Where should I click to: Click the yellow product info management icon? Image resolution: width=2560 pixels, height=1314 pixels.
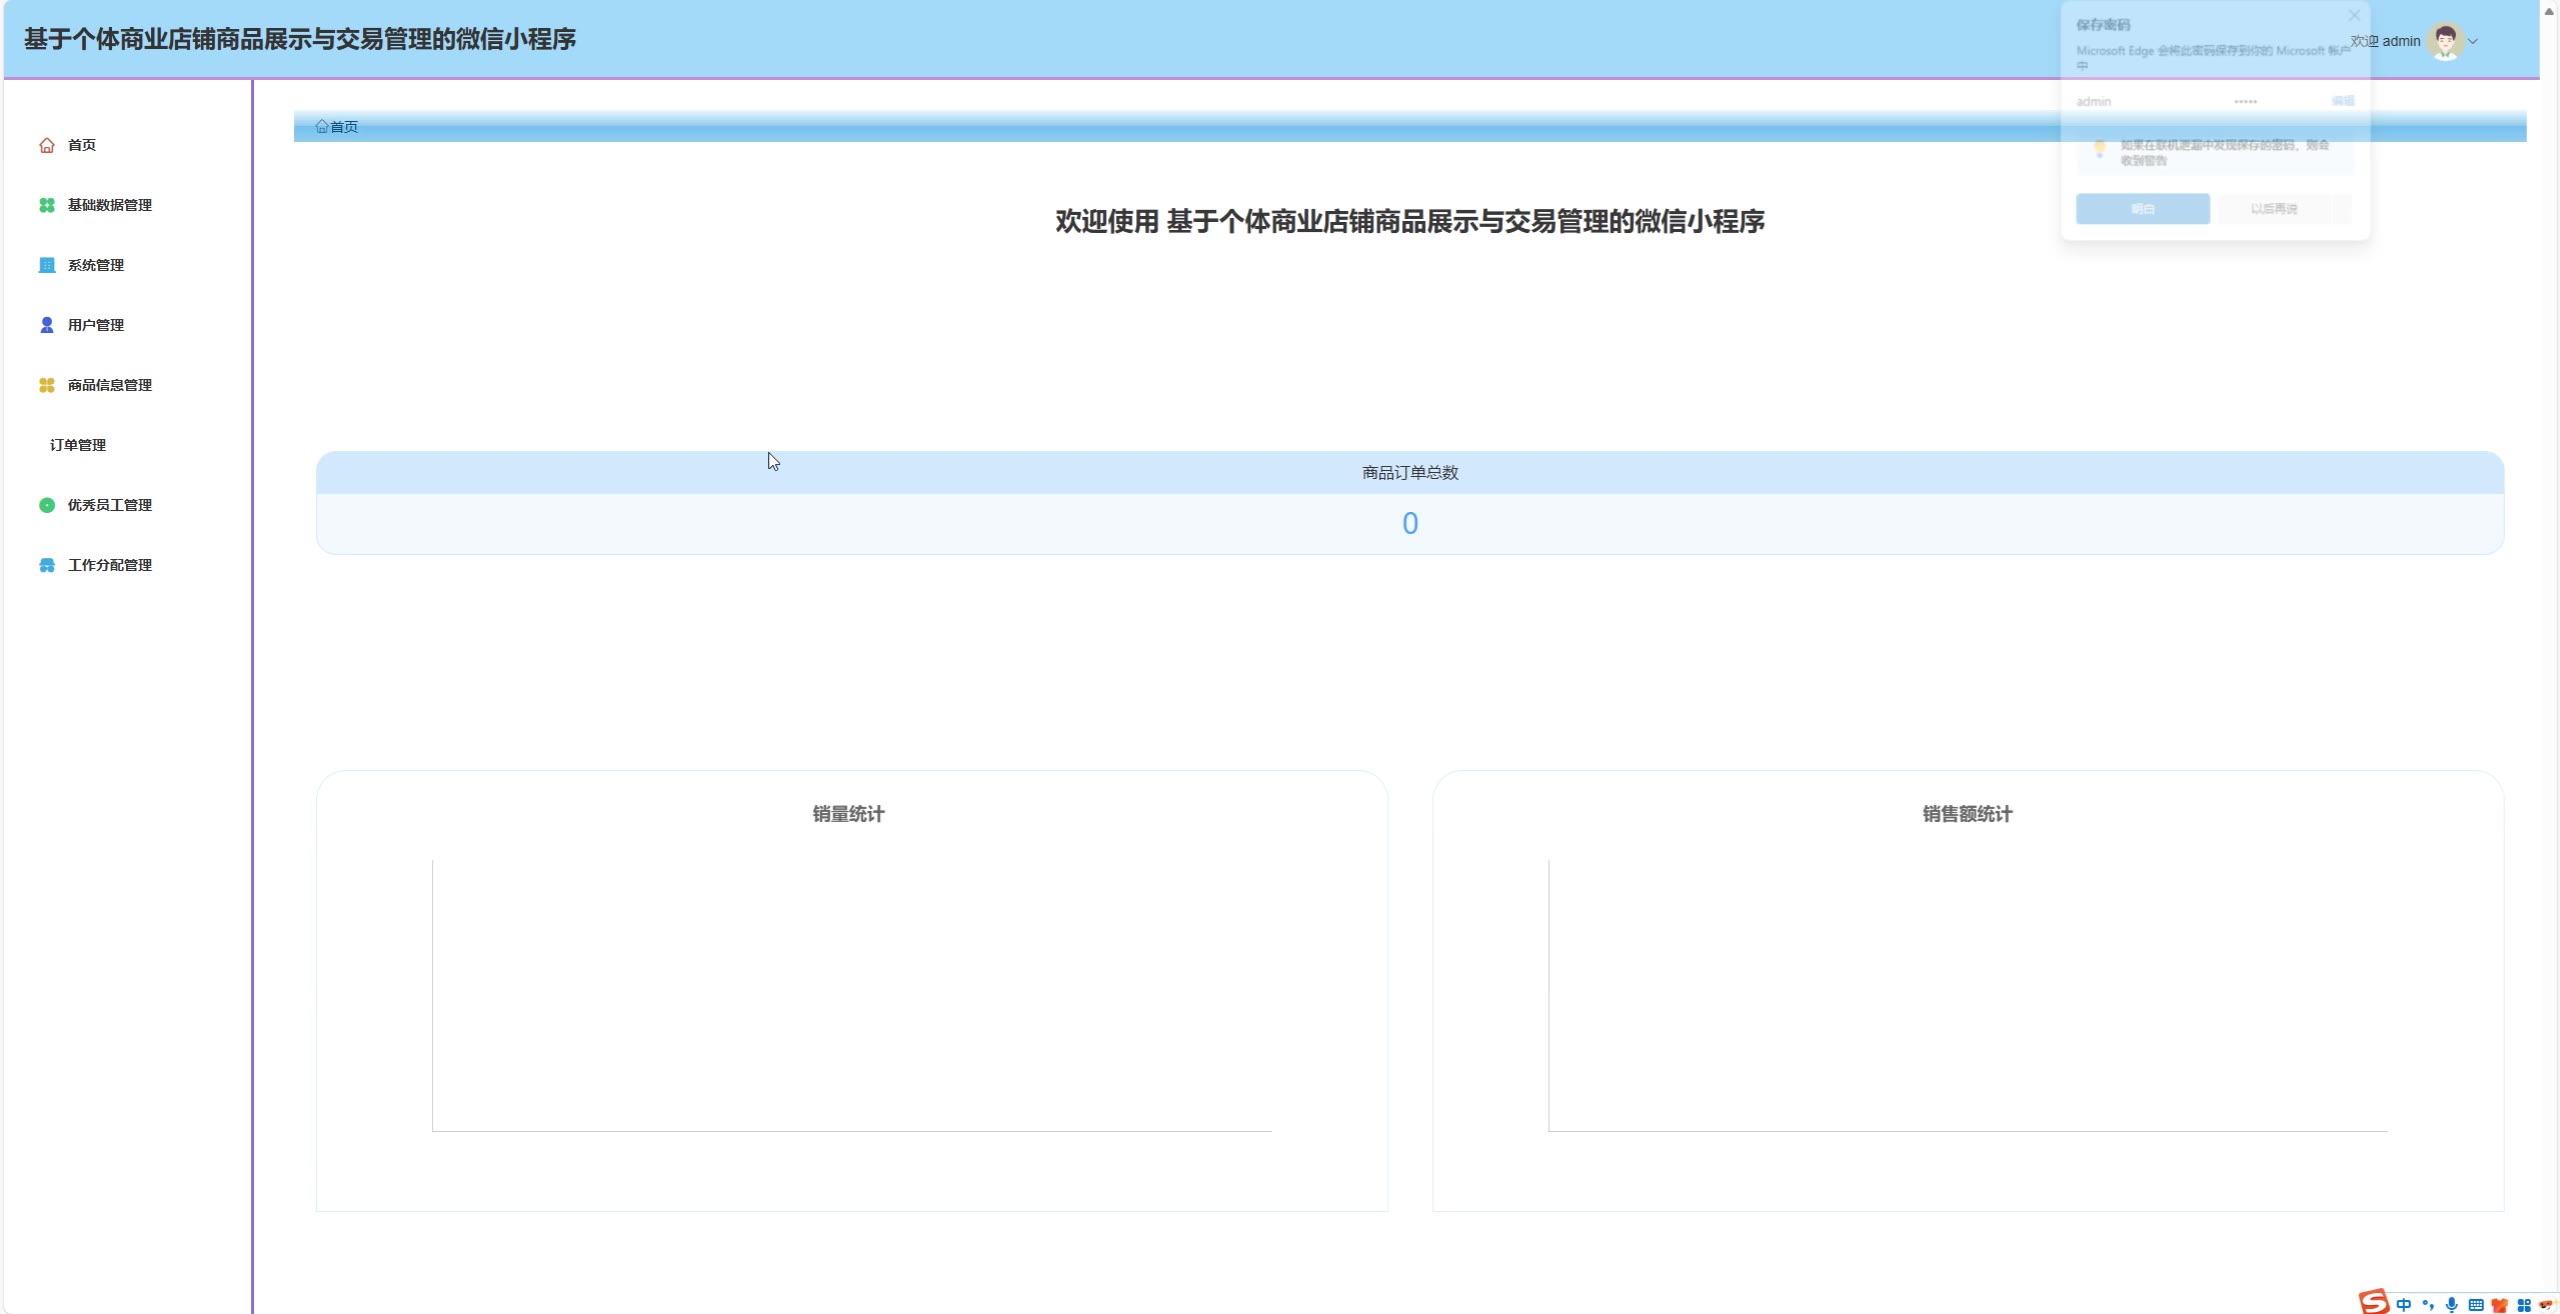pyautogui.click(x=46, y=385)
